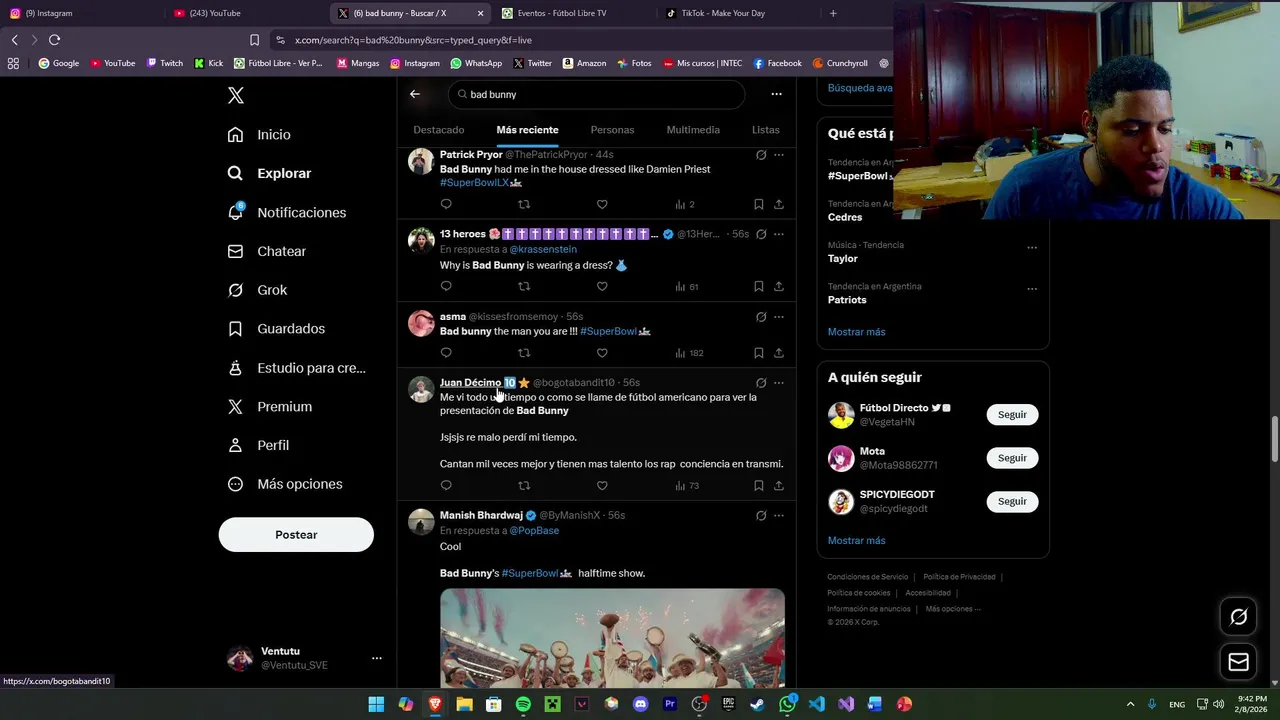
Task: Open Chatear in sidebar
Action: (x=266, y=251)
